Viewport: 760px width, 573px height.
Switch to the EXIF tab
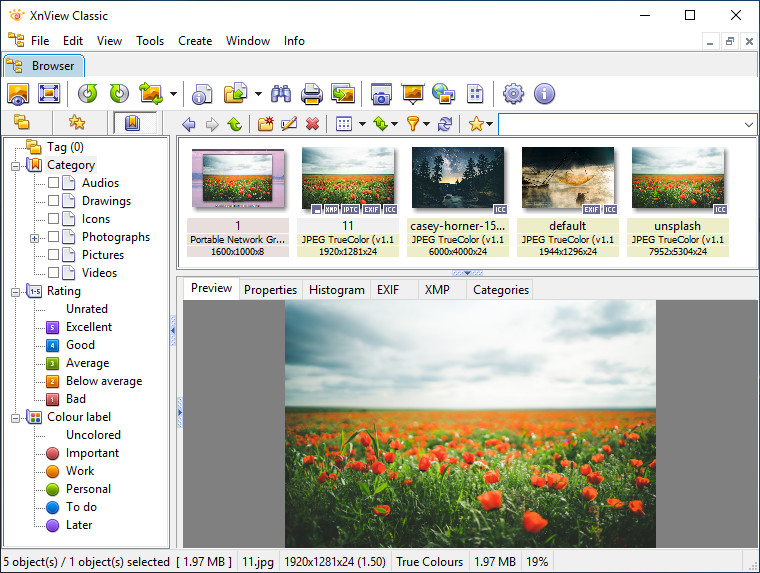[388, 290]
